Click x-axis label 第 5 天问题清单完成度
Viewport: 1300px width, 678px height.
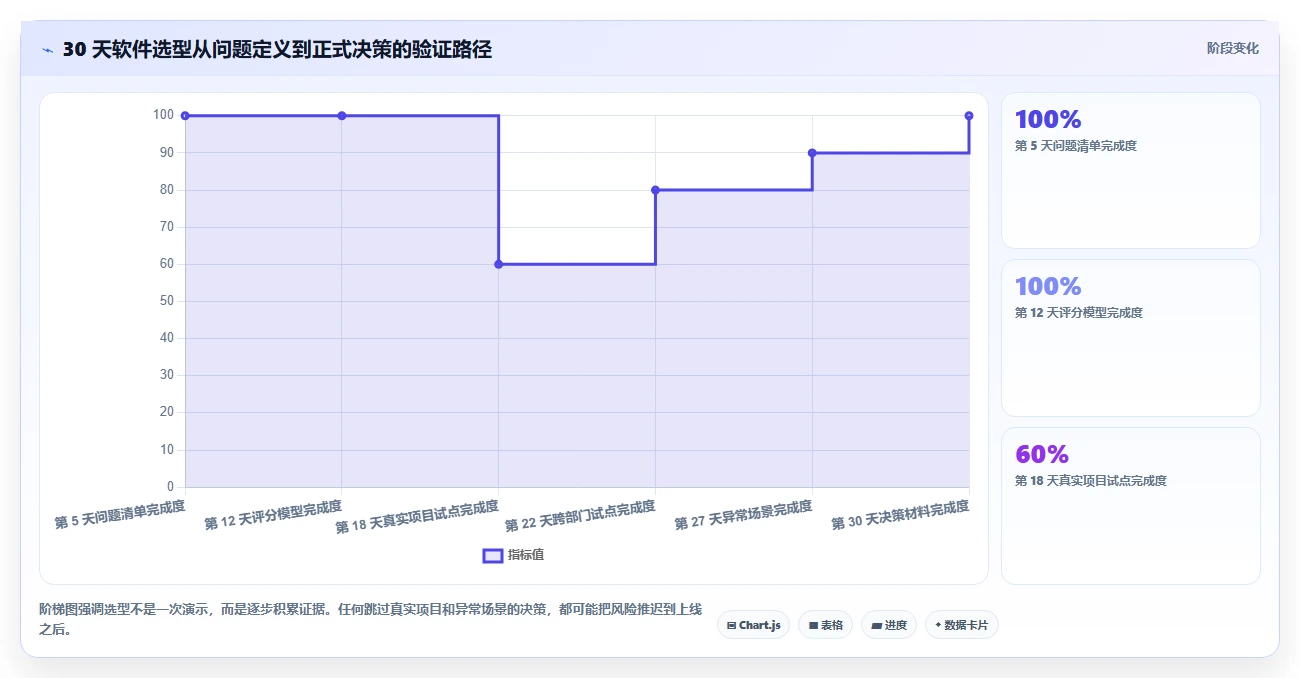point(120,515)
